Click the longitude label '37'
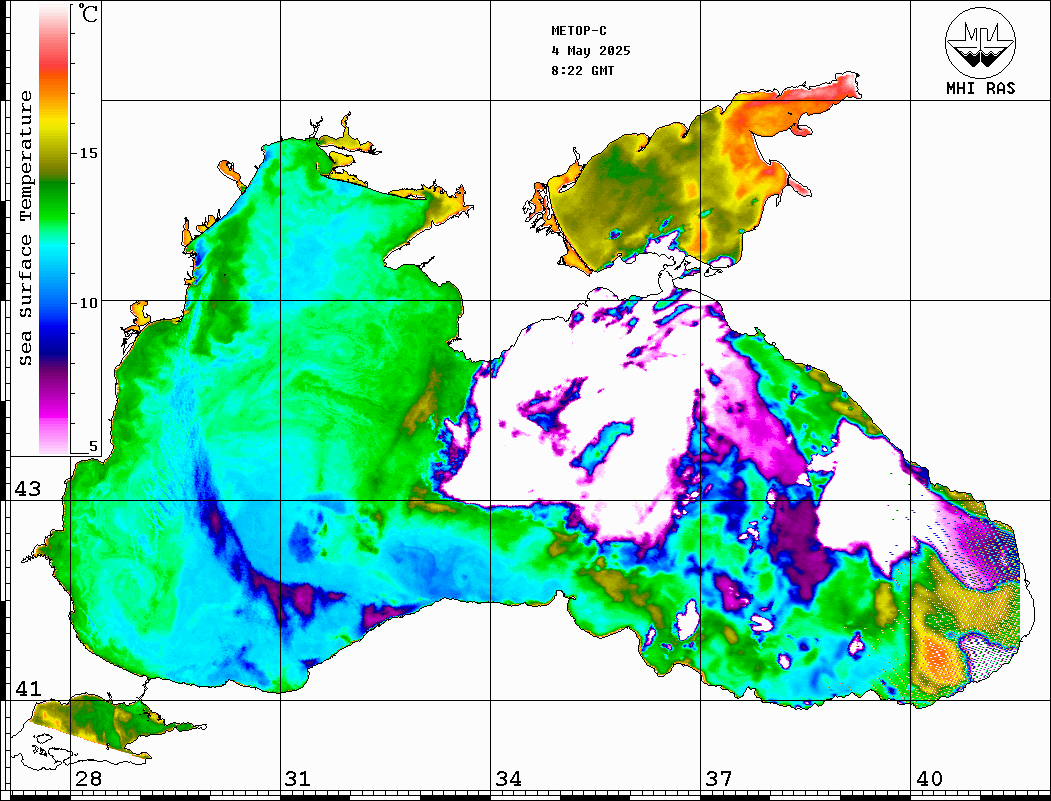Viewport: 1051px width, 801px height. click(719, 778)
